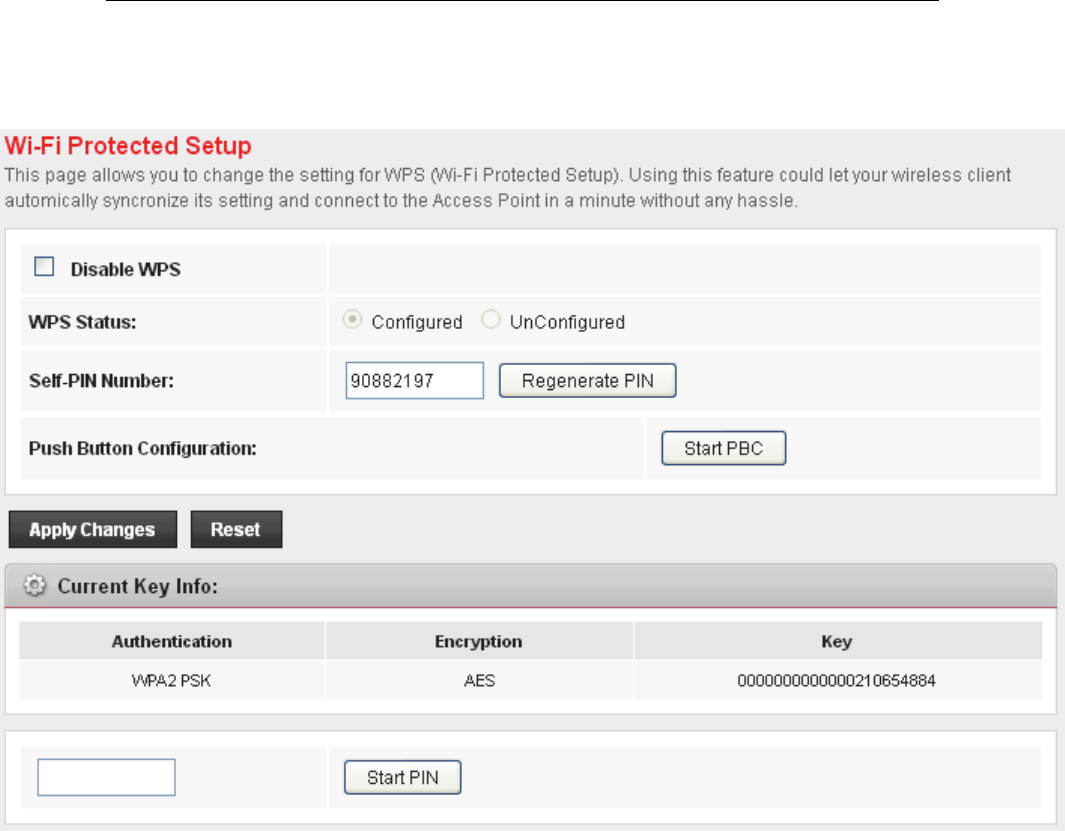Click the Apply Changes button
The width and height of the screenshot is (1065, 831).
coord(92,530)
